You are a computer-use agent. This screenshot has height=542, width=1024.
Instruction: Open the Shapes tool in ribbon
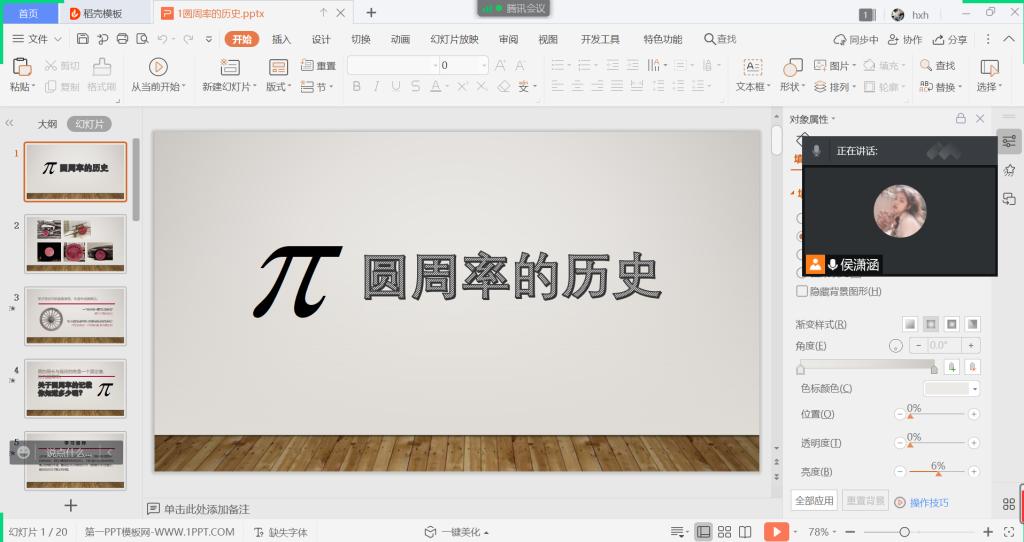791,67
